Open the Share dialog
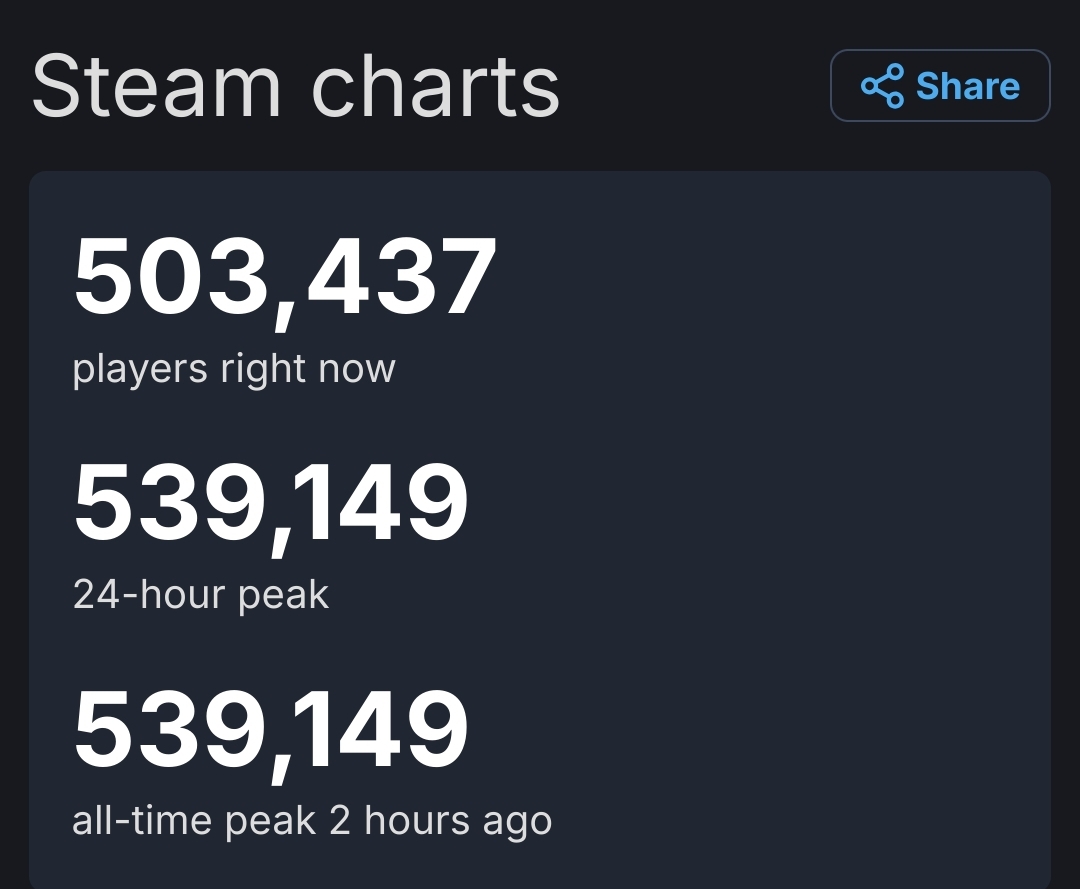This screenshot has width=1080, height=889. click(x=940, y=86)
